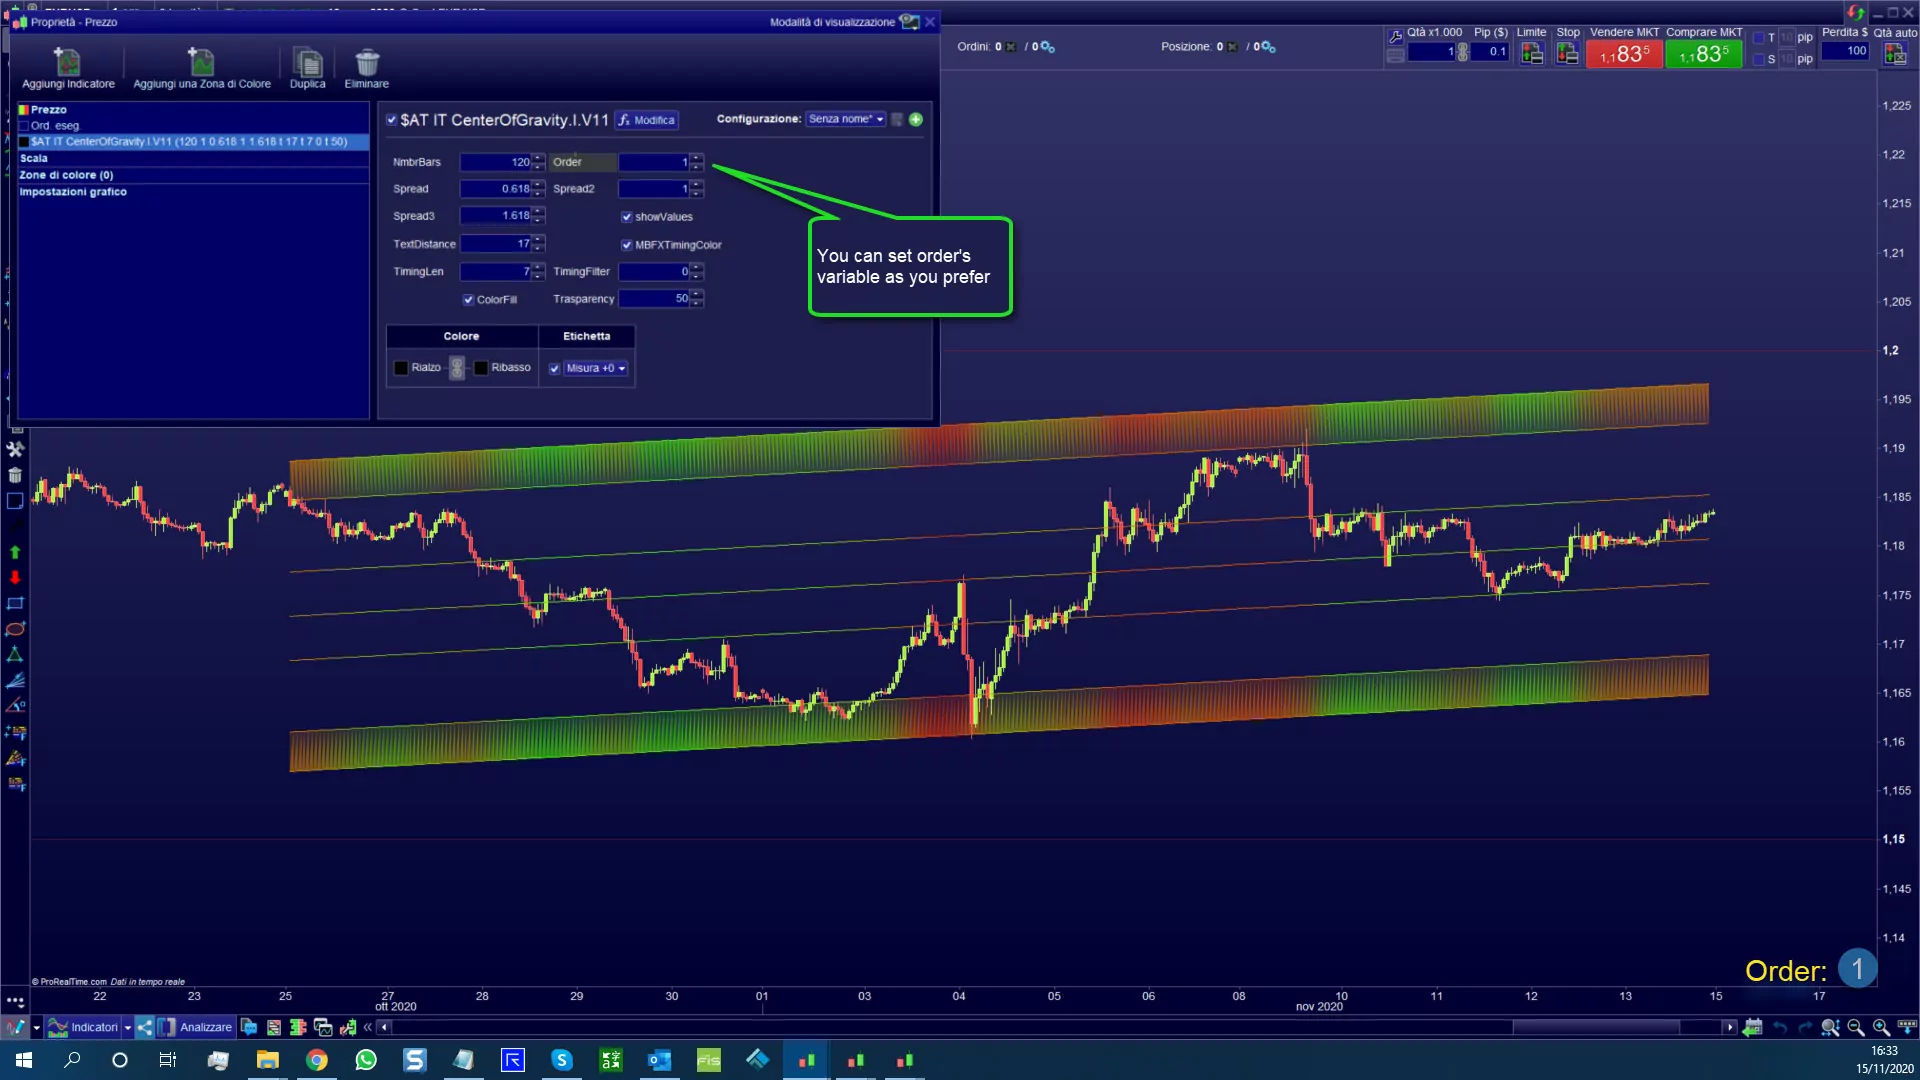The image size is (1920, 1080).
Task: Click the Perdita $ input field
Action: coord(1845,51)
